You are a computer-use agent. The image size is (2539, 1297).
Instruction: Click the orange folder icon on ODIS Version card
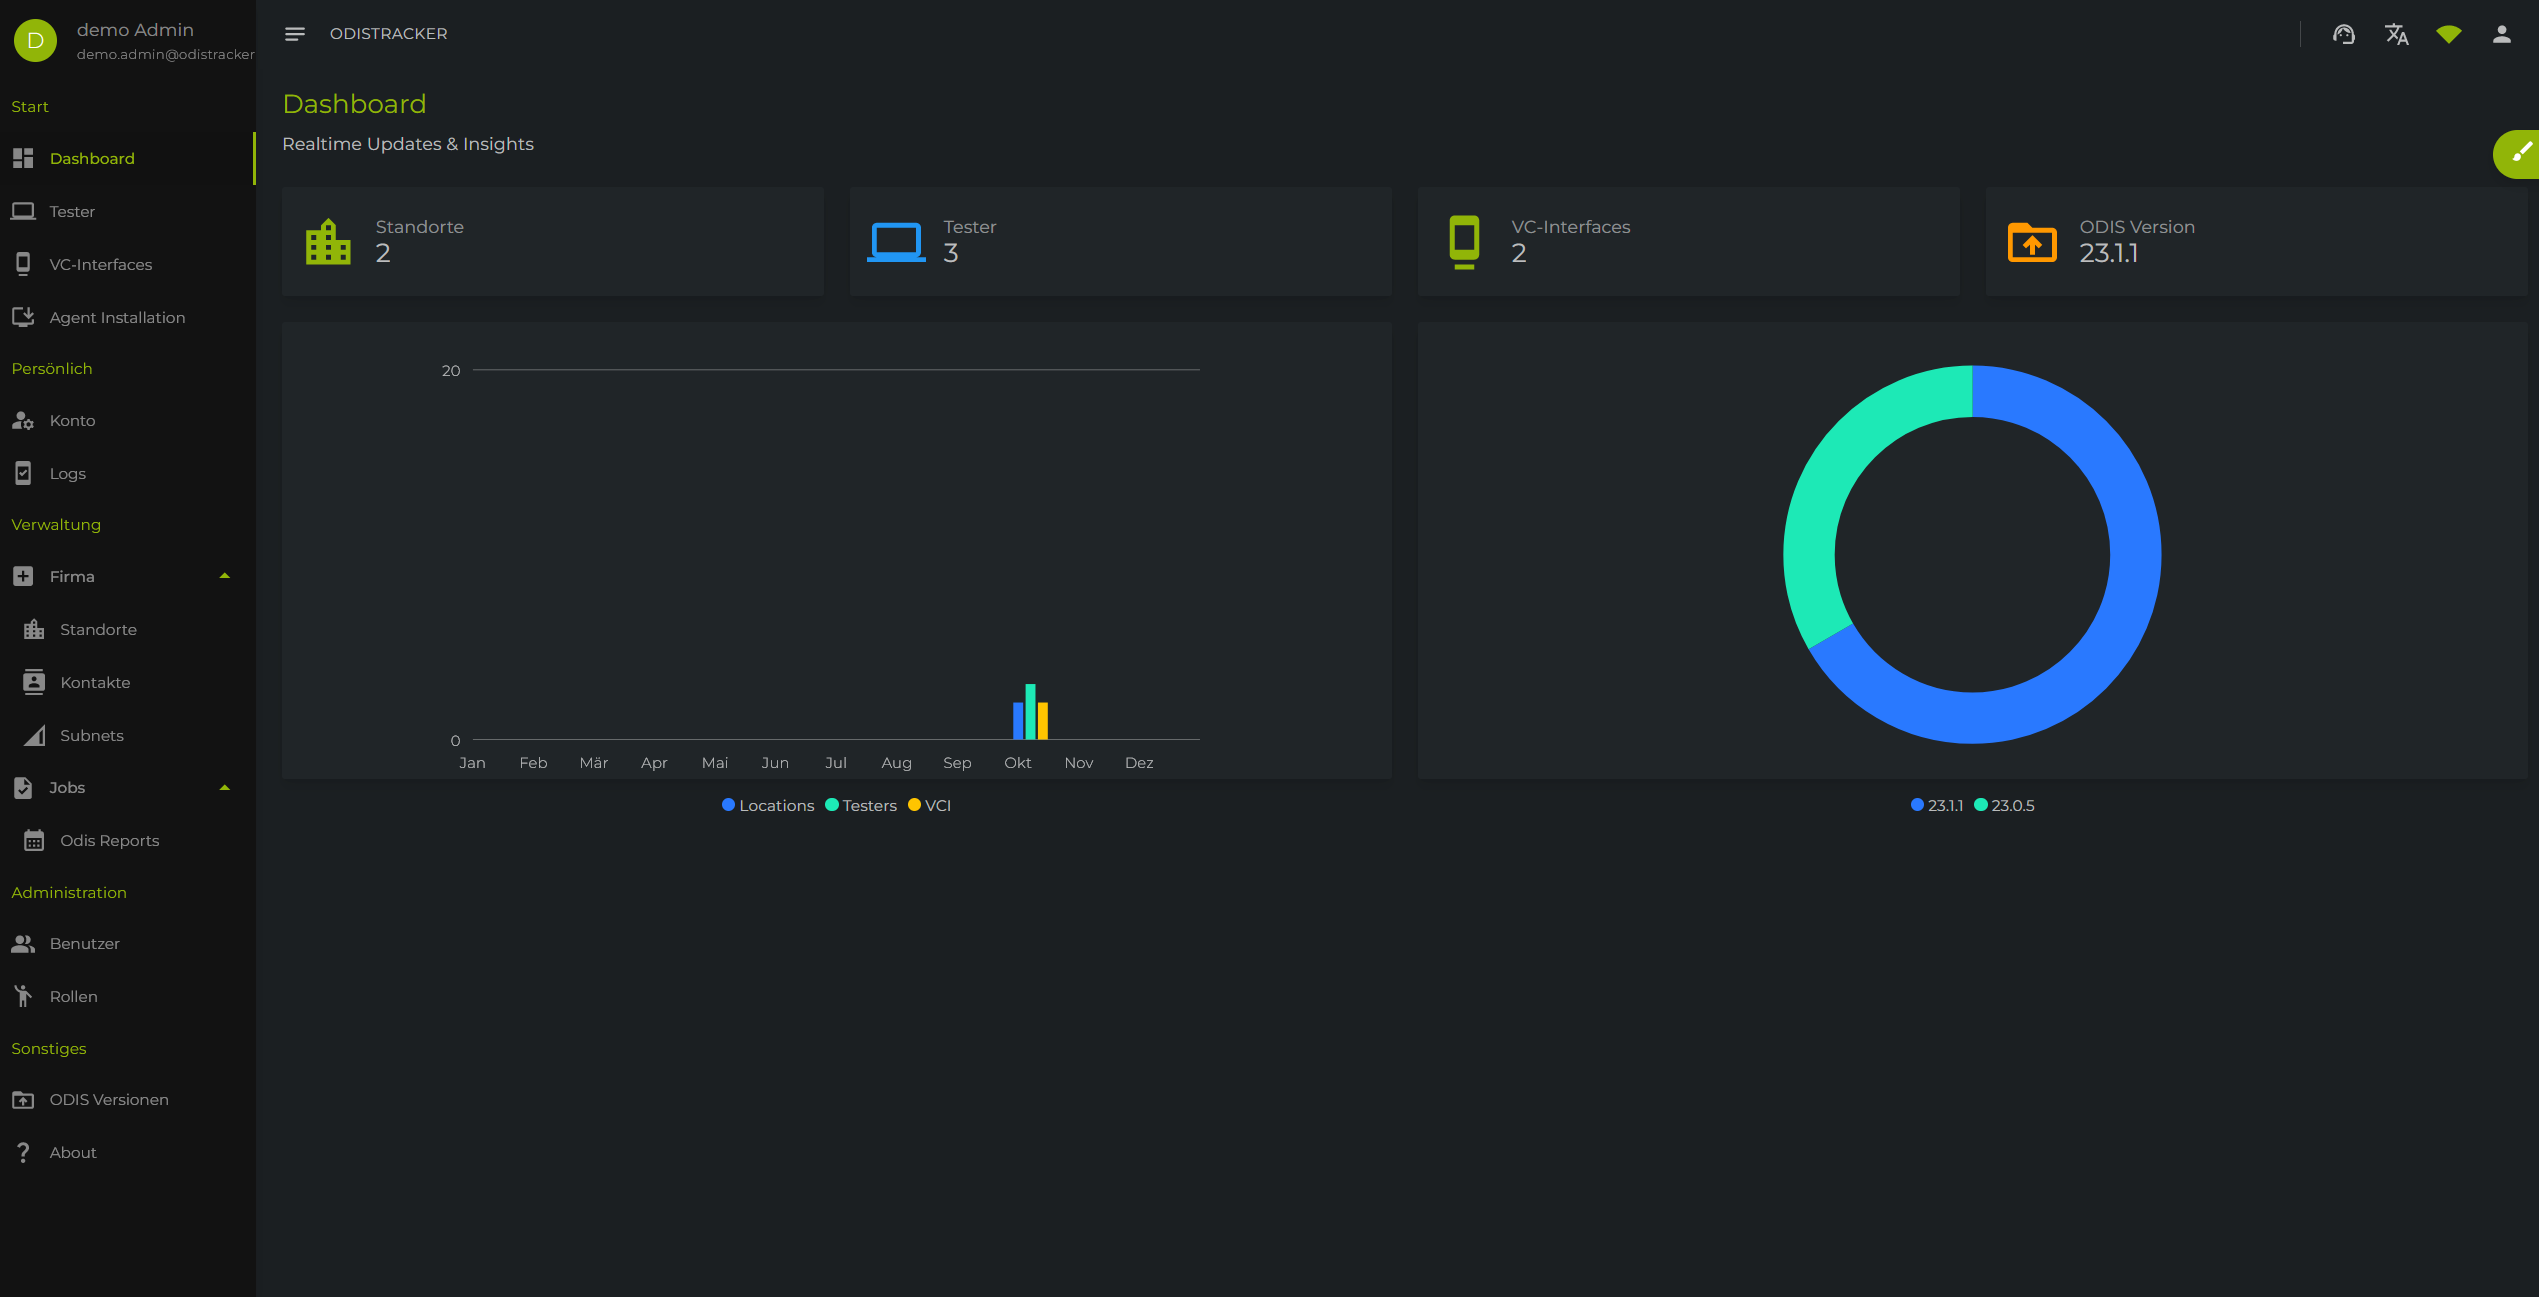[2032, 241]
